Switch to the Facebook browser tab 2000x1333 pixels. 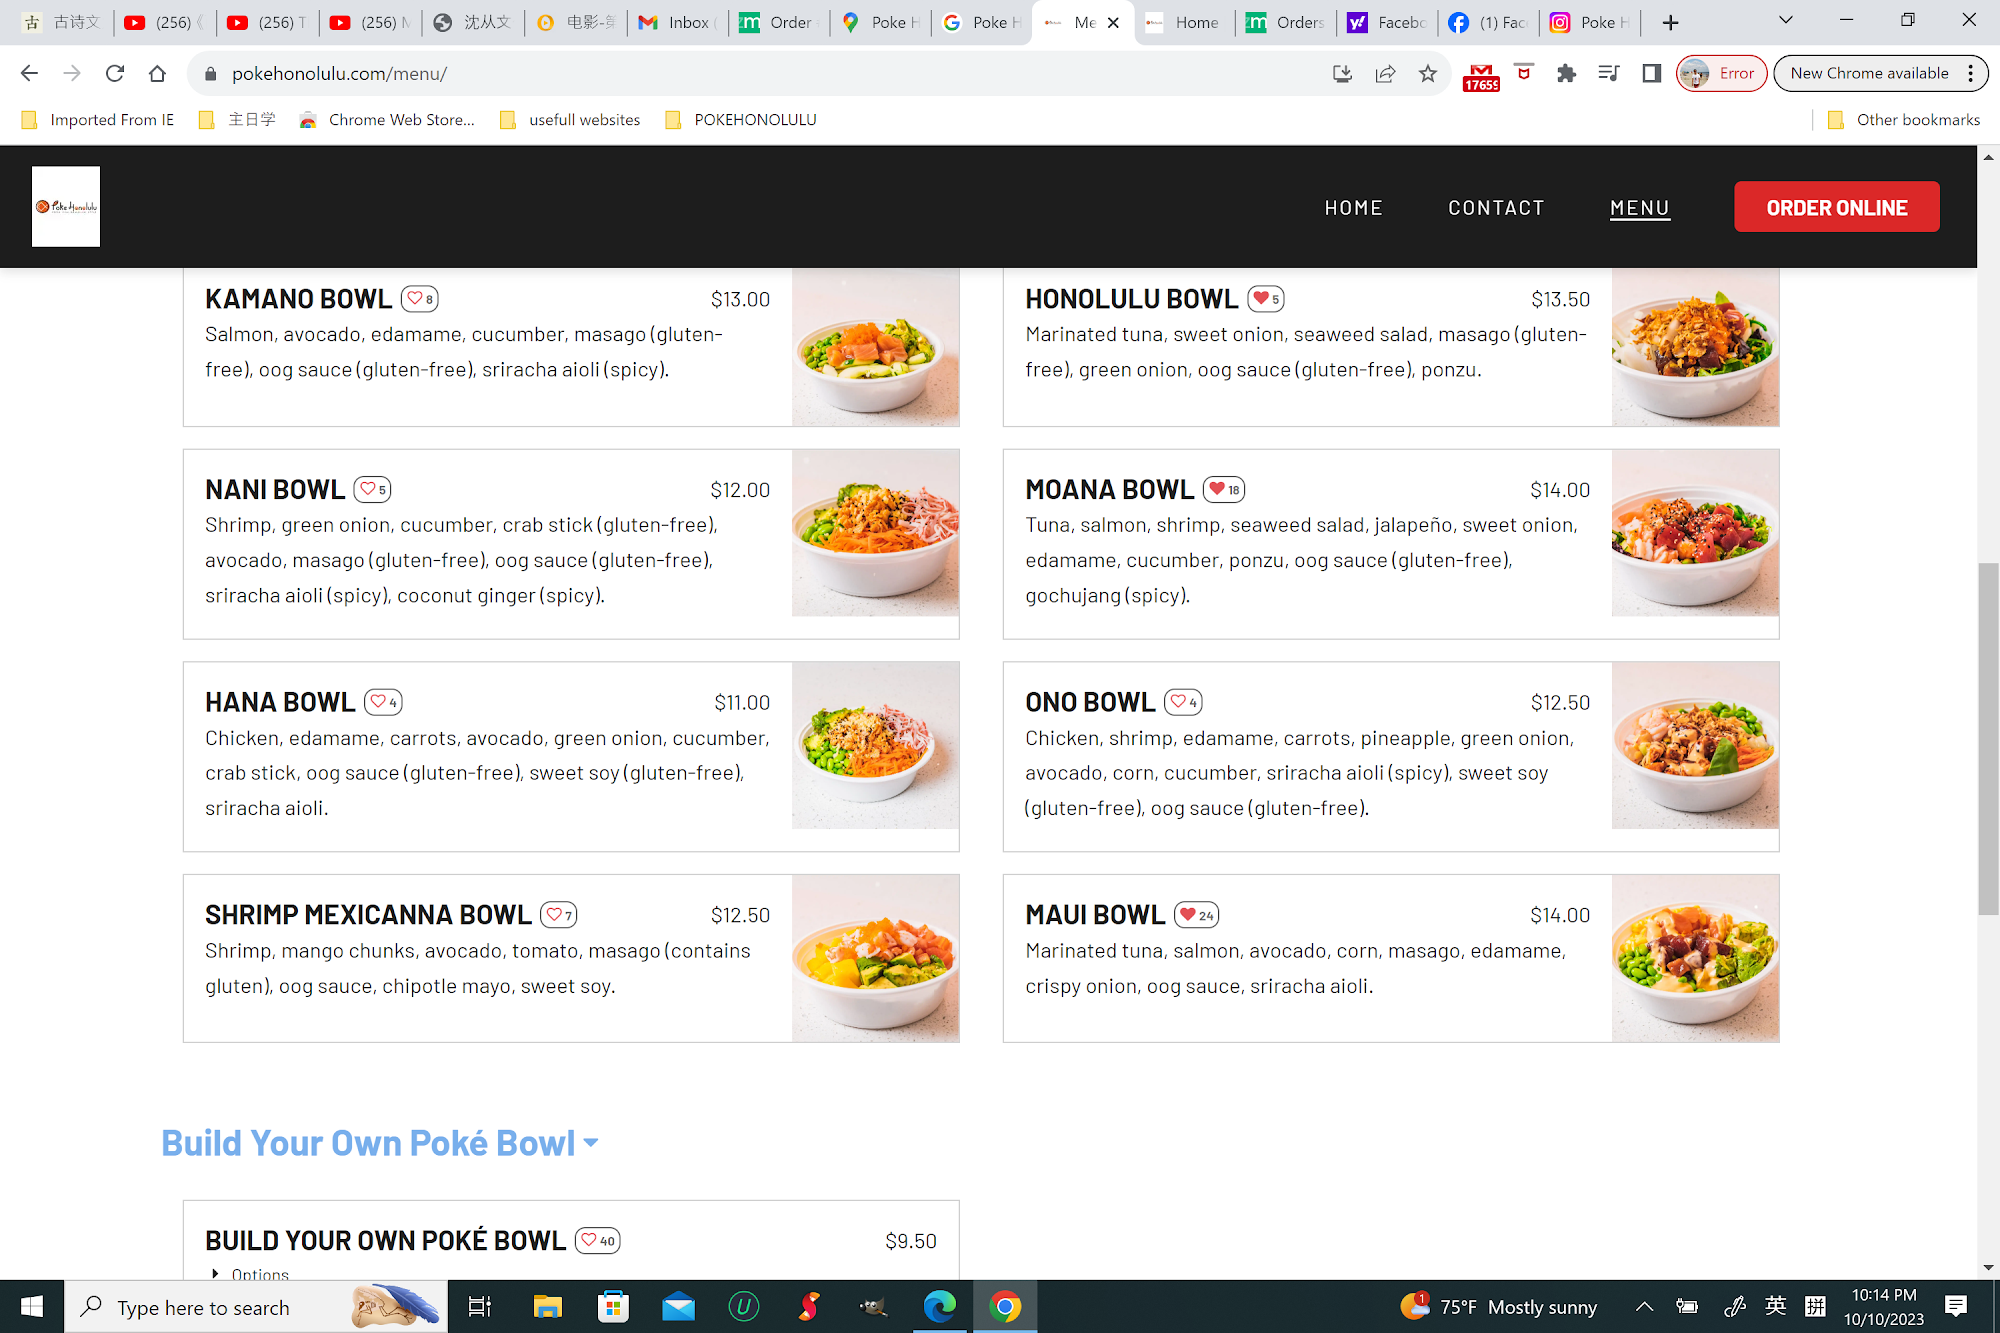tap(1490, 22)
